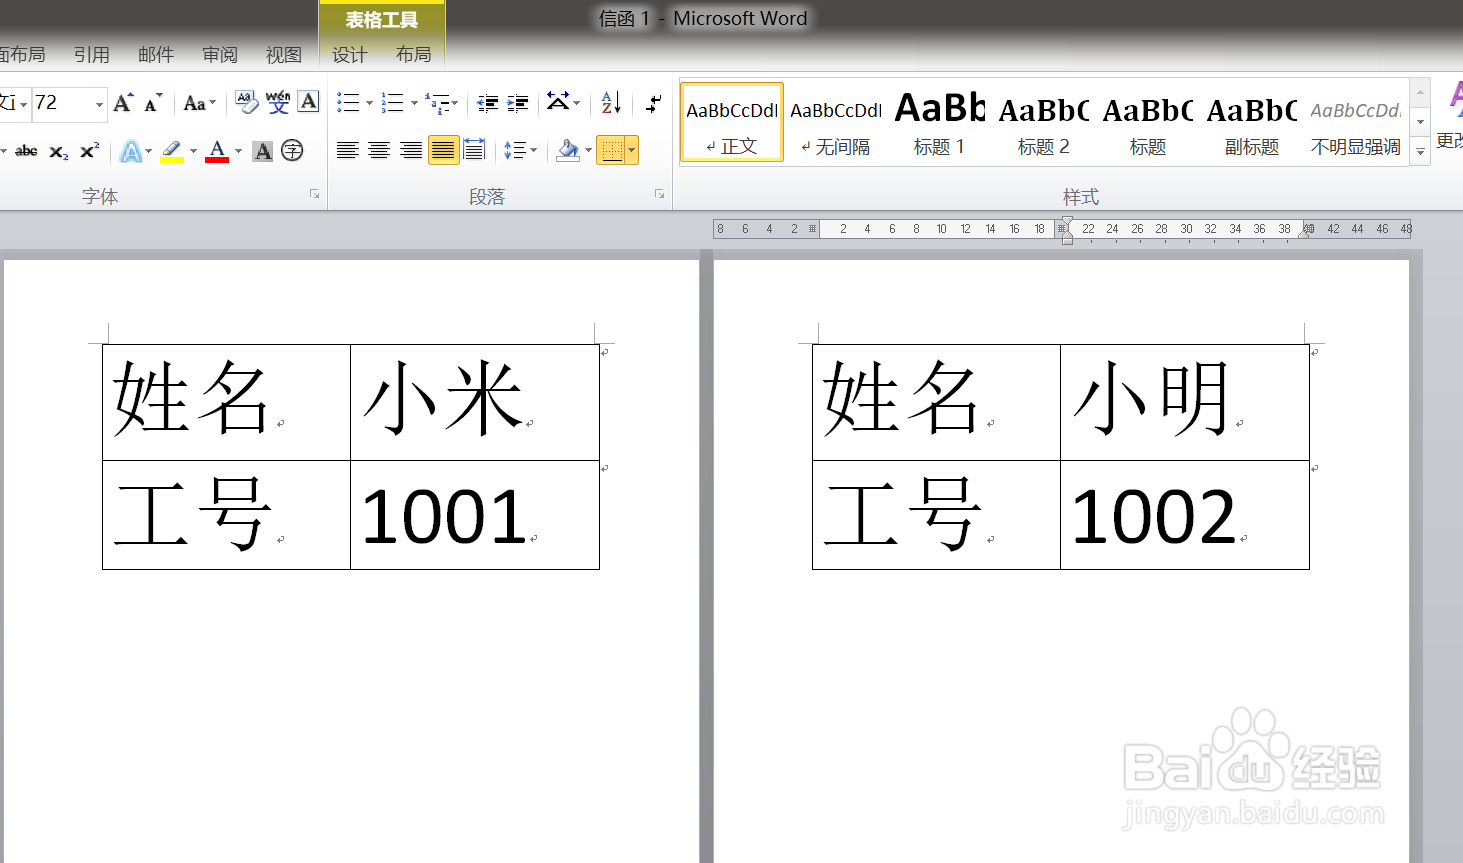
Task: Apply the 无间隔 style
Action: 835,122
